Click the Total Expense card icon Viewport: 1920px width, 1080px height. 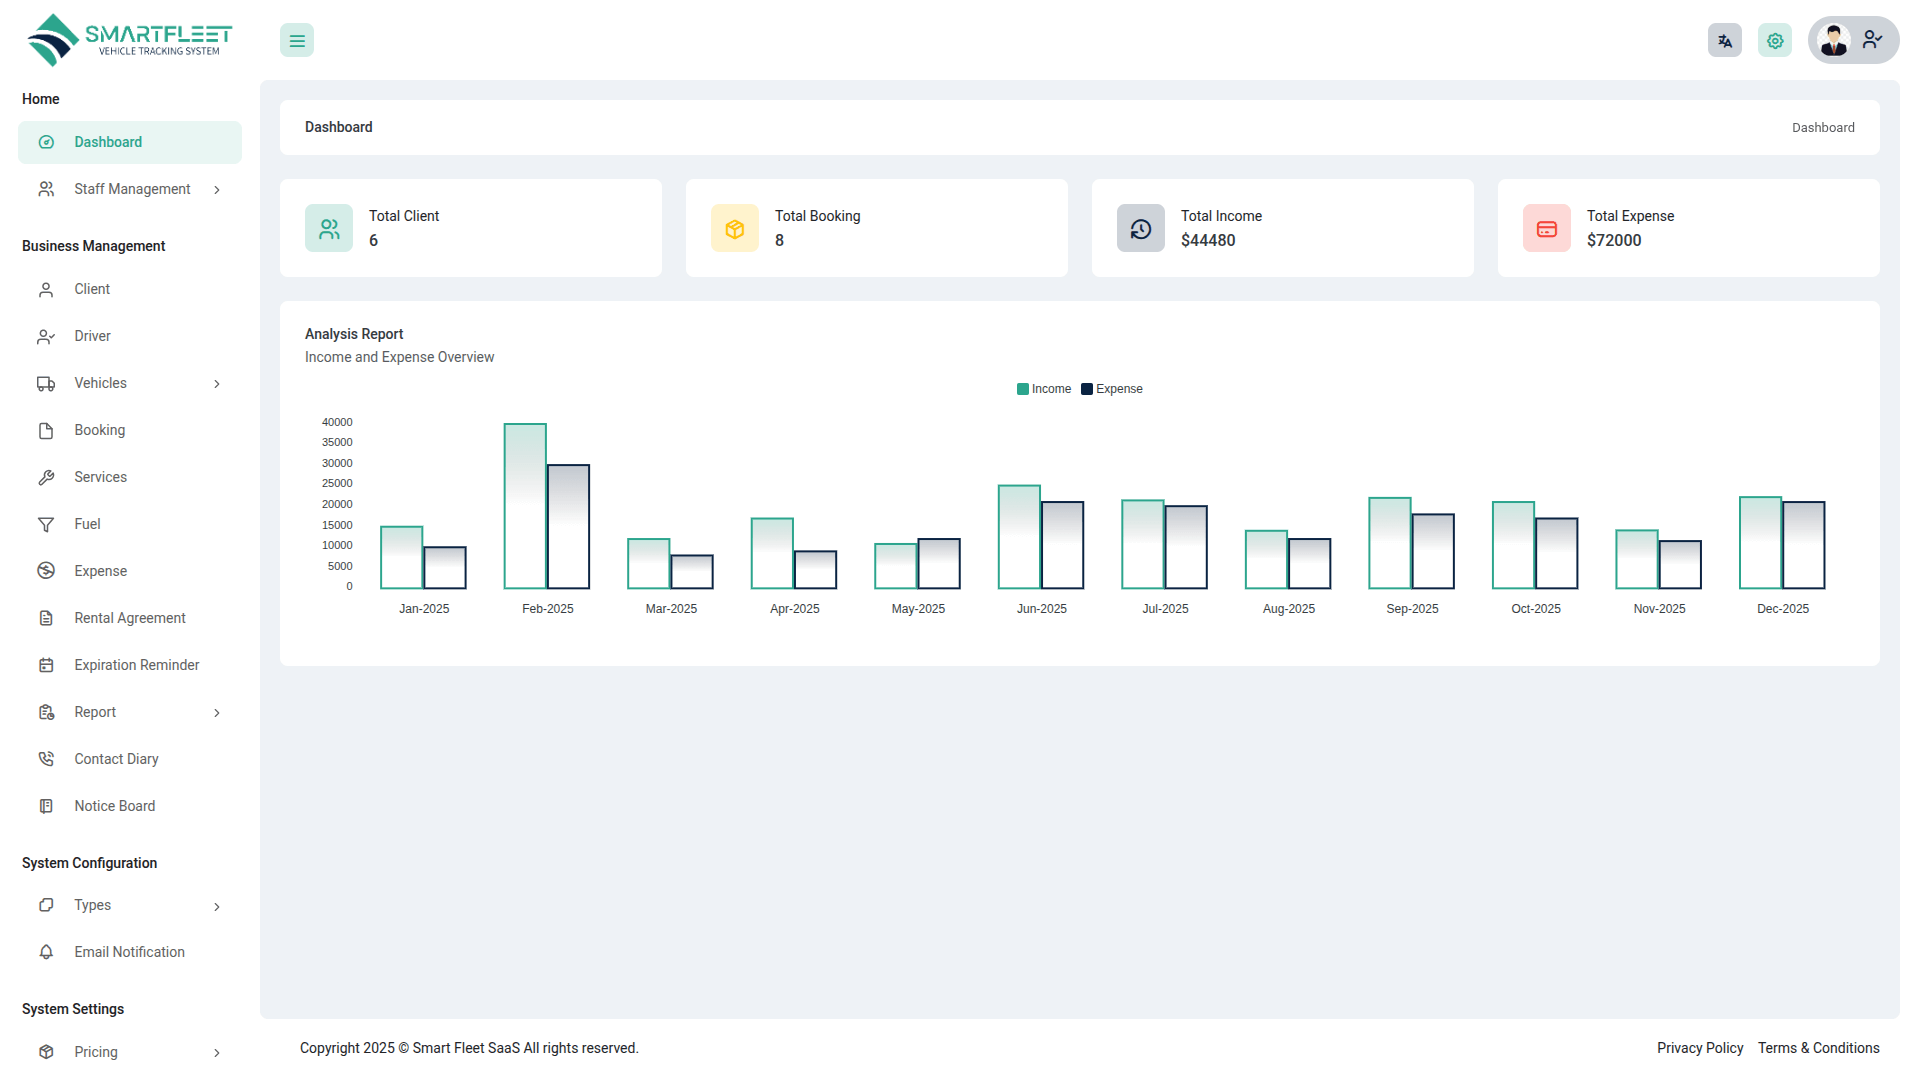coord(1547,229)
